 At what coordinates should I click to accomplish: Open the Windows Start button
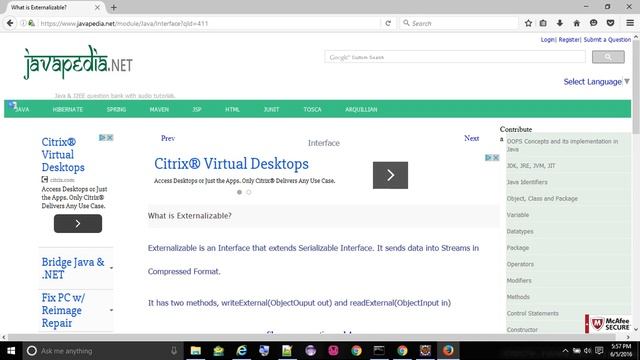pyautogui.click(x=11, y=351)
